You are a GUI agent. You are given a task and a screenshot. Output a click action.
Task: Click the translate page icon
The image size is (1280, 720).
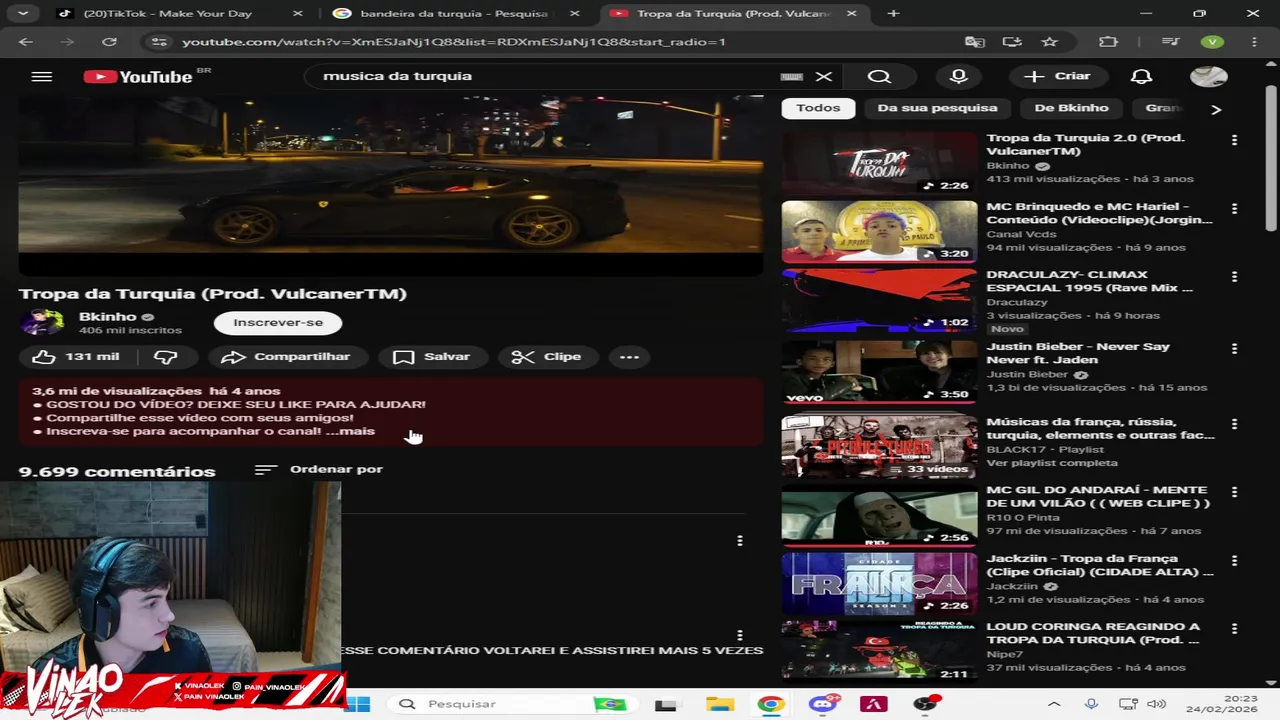974,42
